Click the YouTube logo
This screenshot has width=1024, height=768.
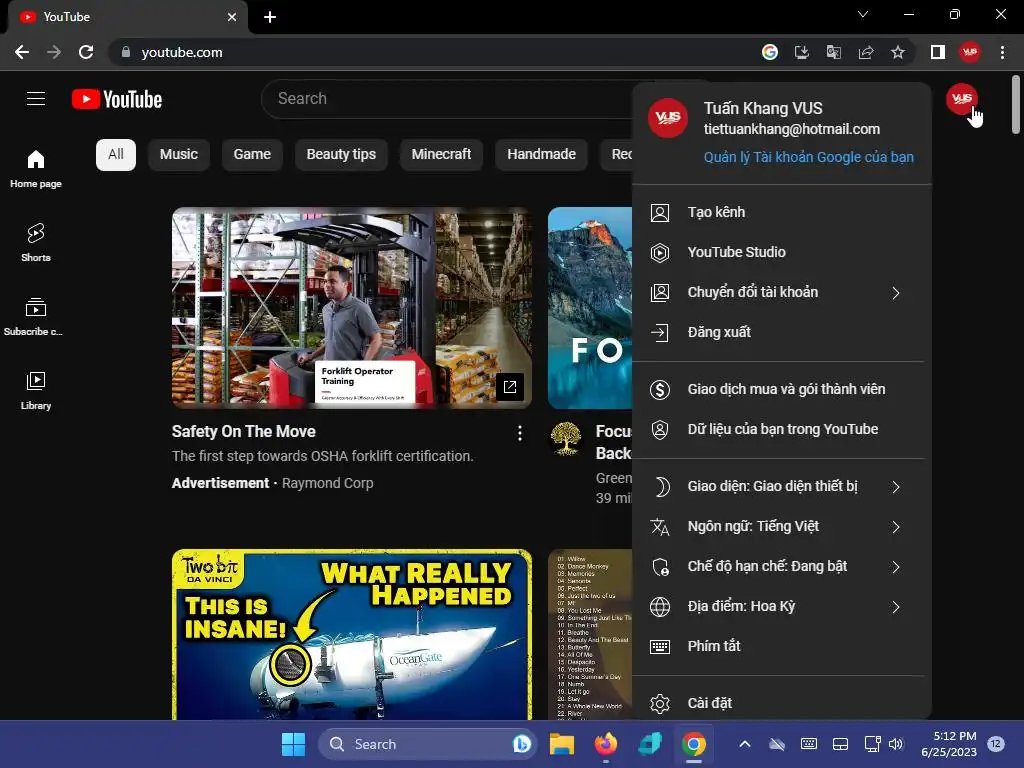117,99
